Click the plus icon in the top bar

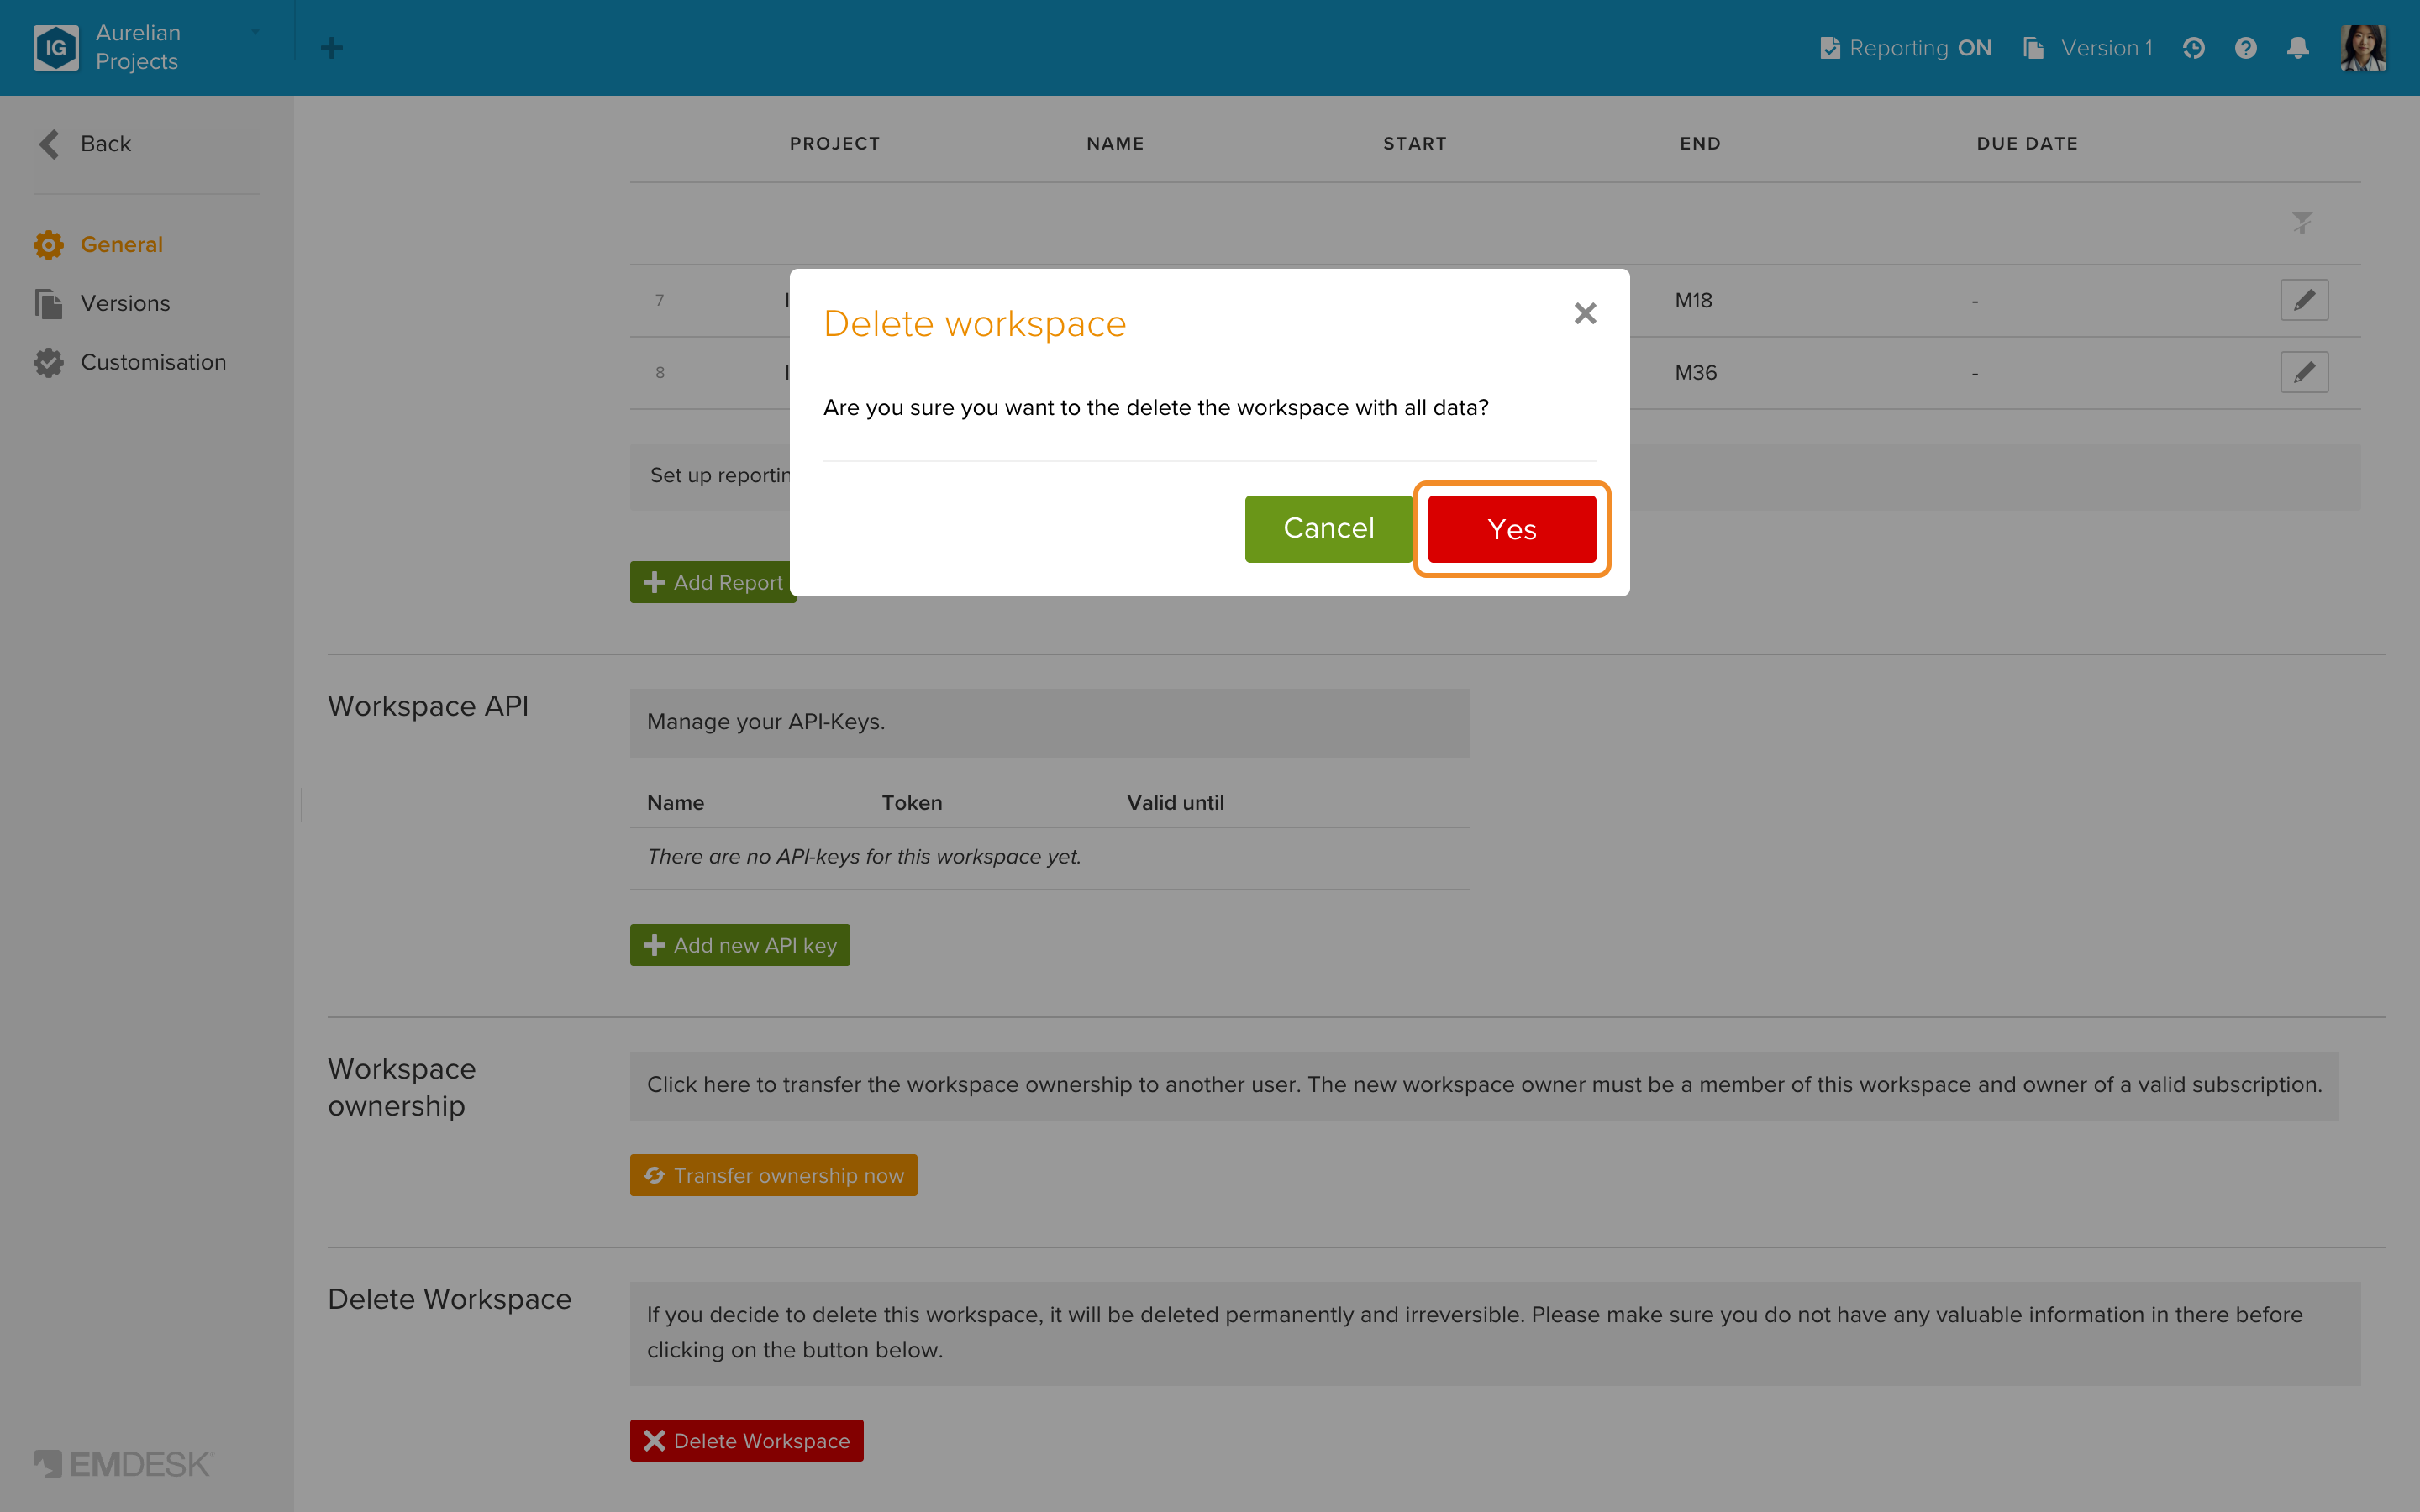332,48
